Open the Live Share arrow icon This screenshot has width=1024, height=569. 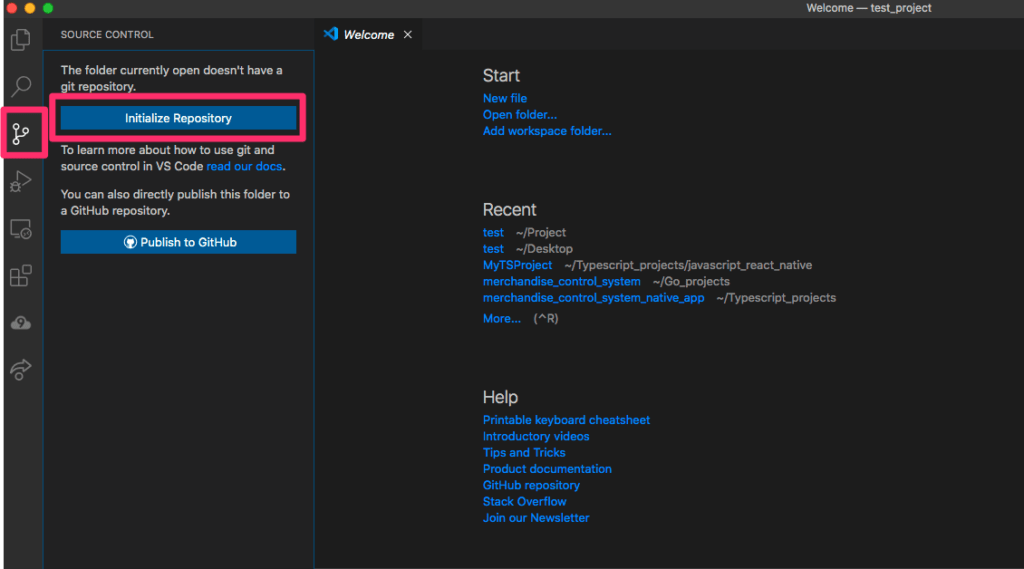coord(20,369)
